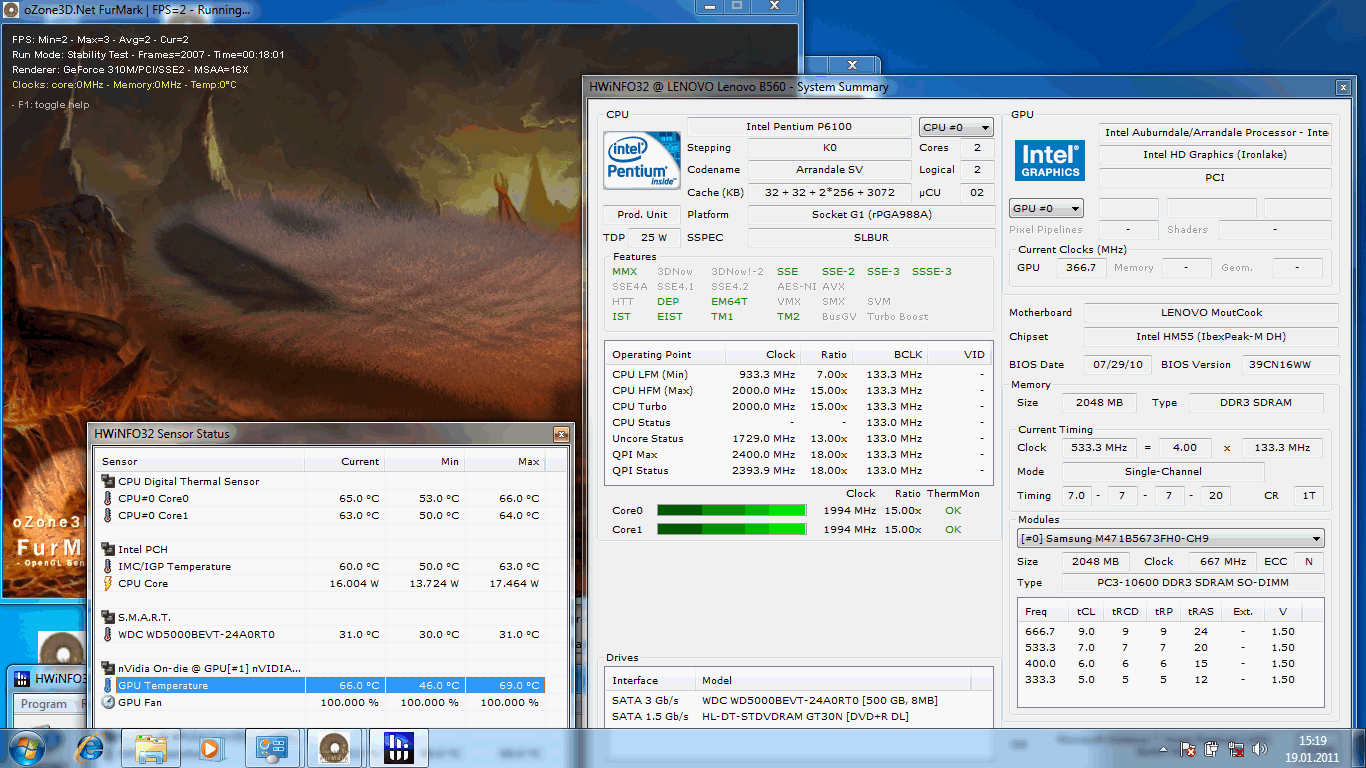1366x768 pixels.
Task: Click taskbar clock showing 15:19
Action: [1314, 748]
